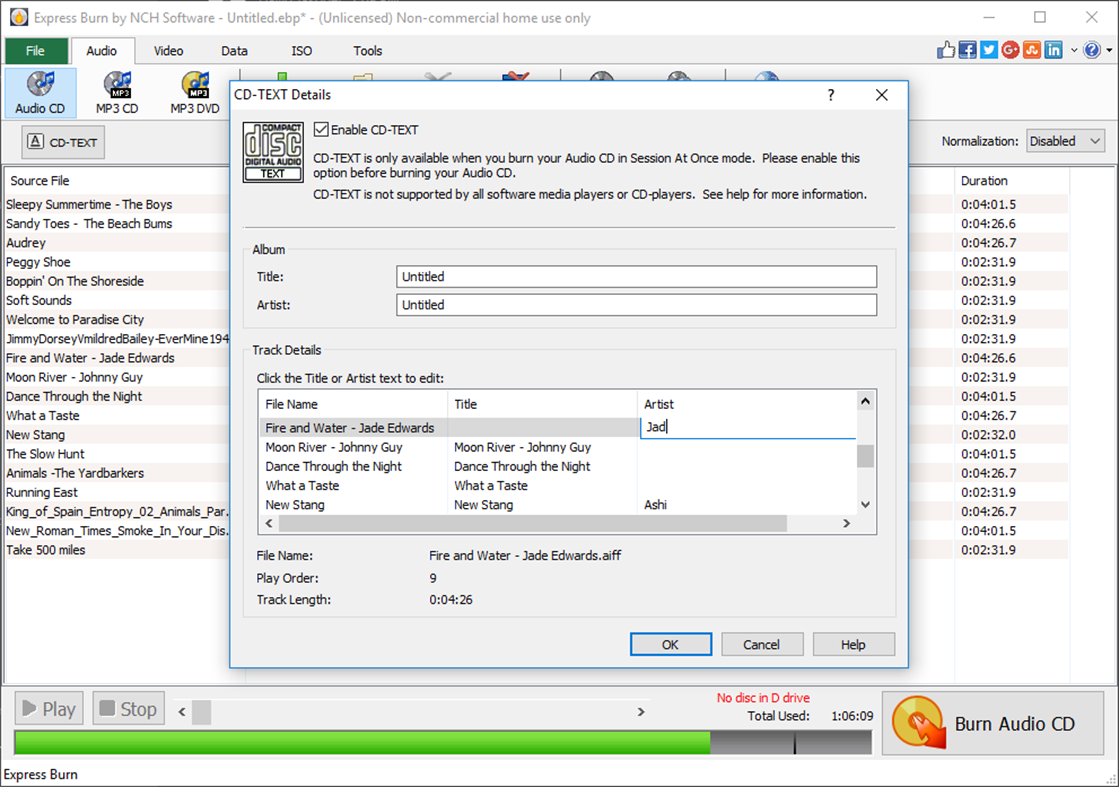The image size is (1119, 787).
Task: Click the Album Artist input field
Action: pos(636,305)
